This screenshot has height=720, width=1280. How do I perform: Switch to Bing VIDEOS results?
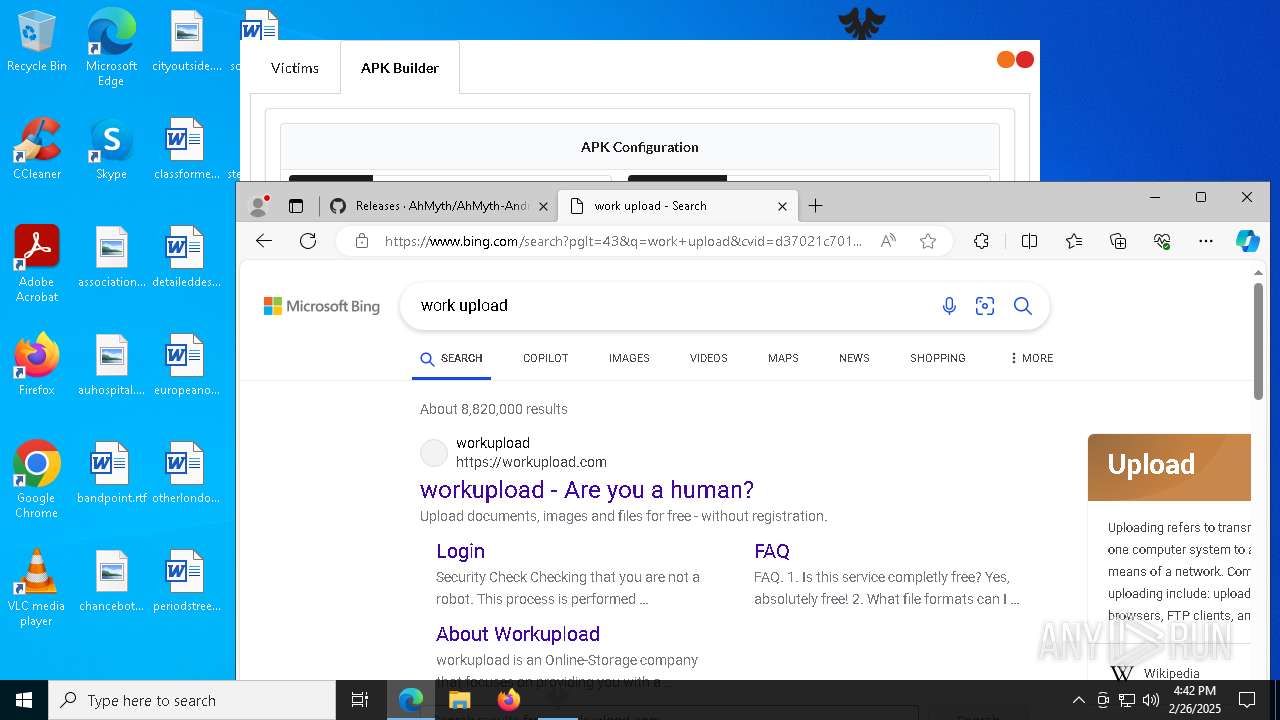(708, 358)
